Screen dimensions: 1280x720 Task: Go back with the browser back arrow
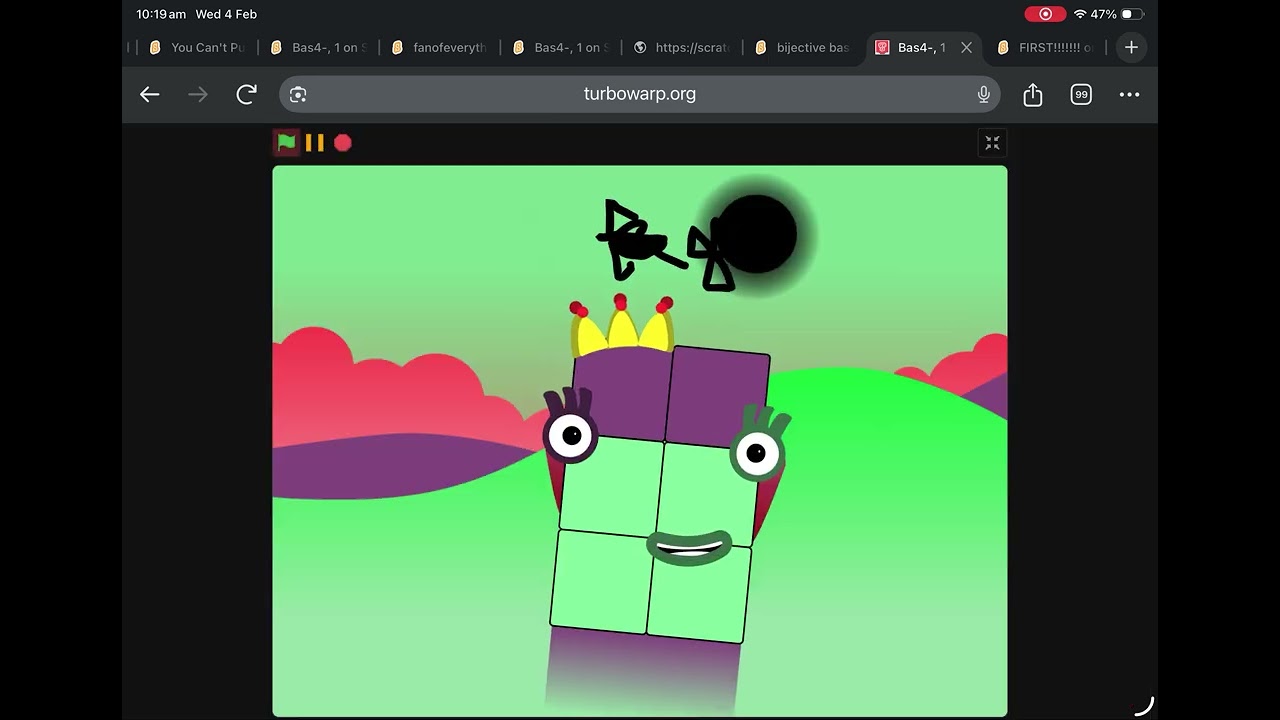(150, 94)
